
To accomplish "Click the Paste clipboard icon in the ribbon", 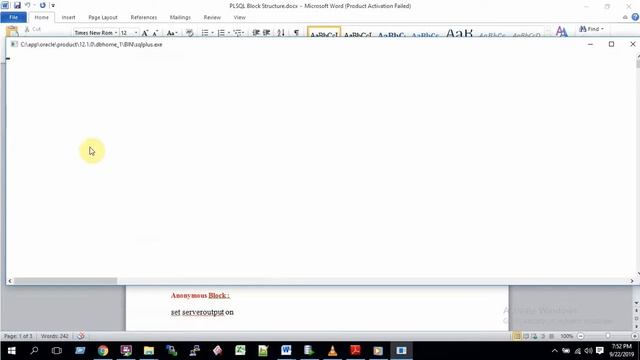I will pos(12,31).
